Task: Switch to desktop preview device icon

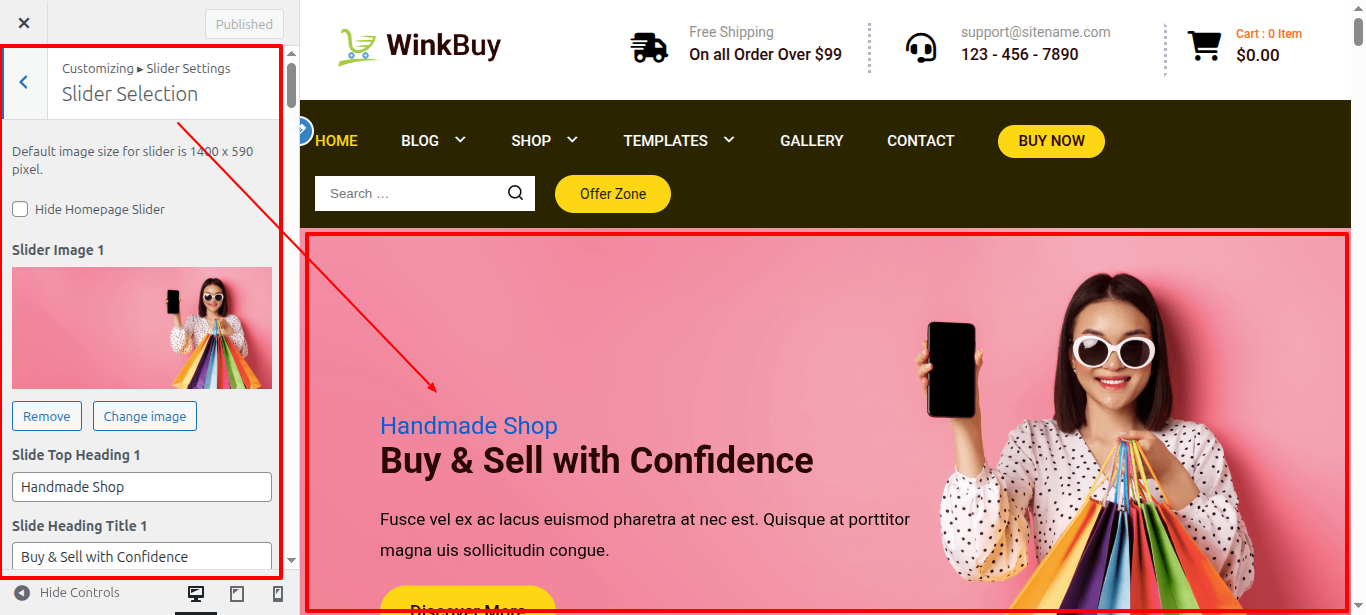Action: [x=196, y=594]
